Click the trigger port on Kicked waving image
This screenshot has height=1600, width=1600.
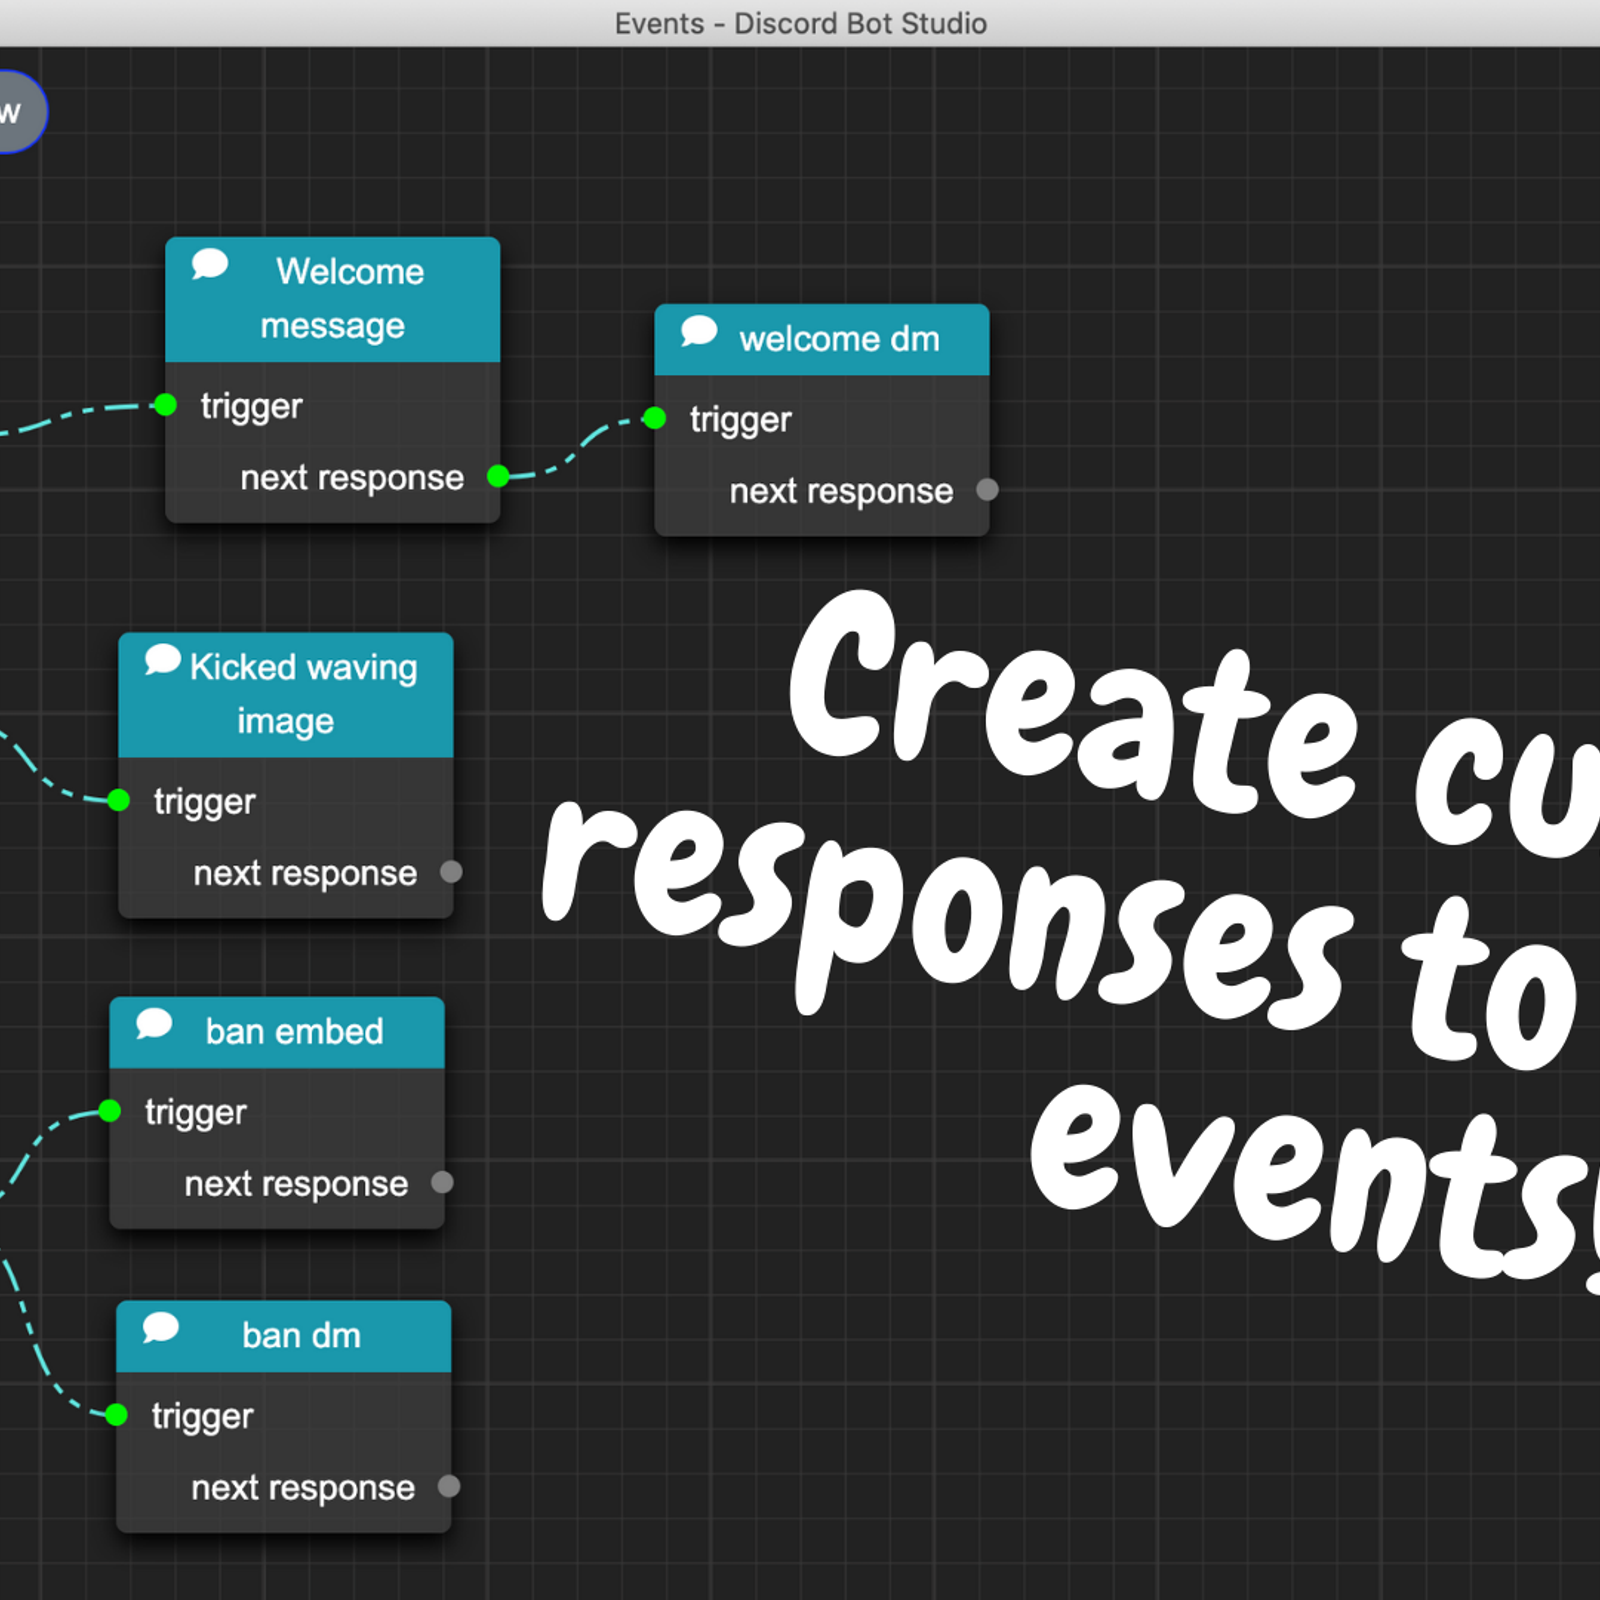click(x=119, y=800)
